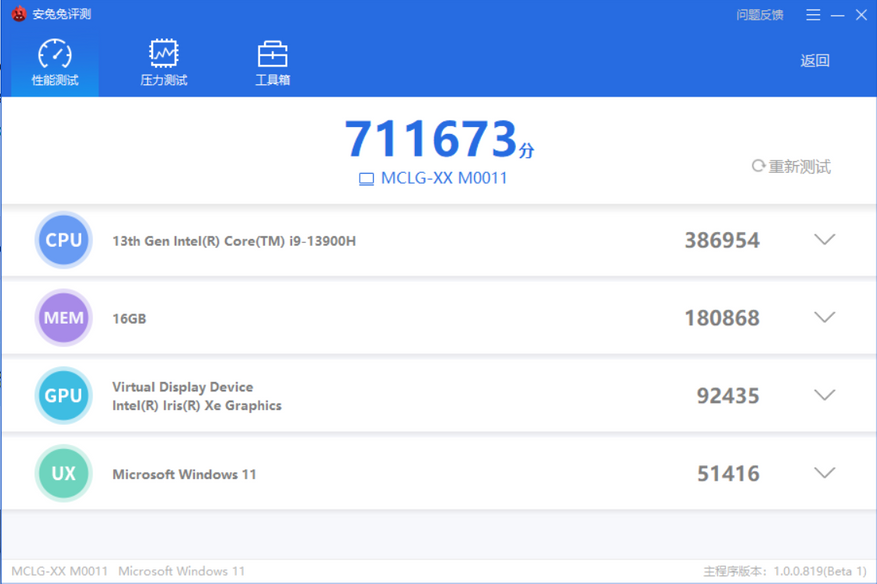Click the 返回 back button
The image size is (877, 584).
point(815,60)
